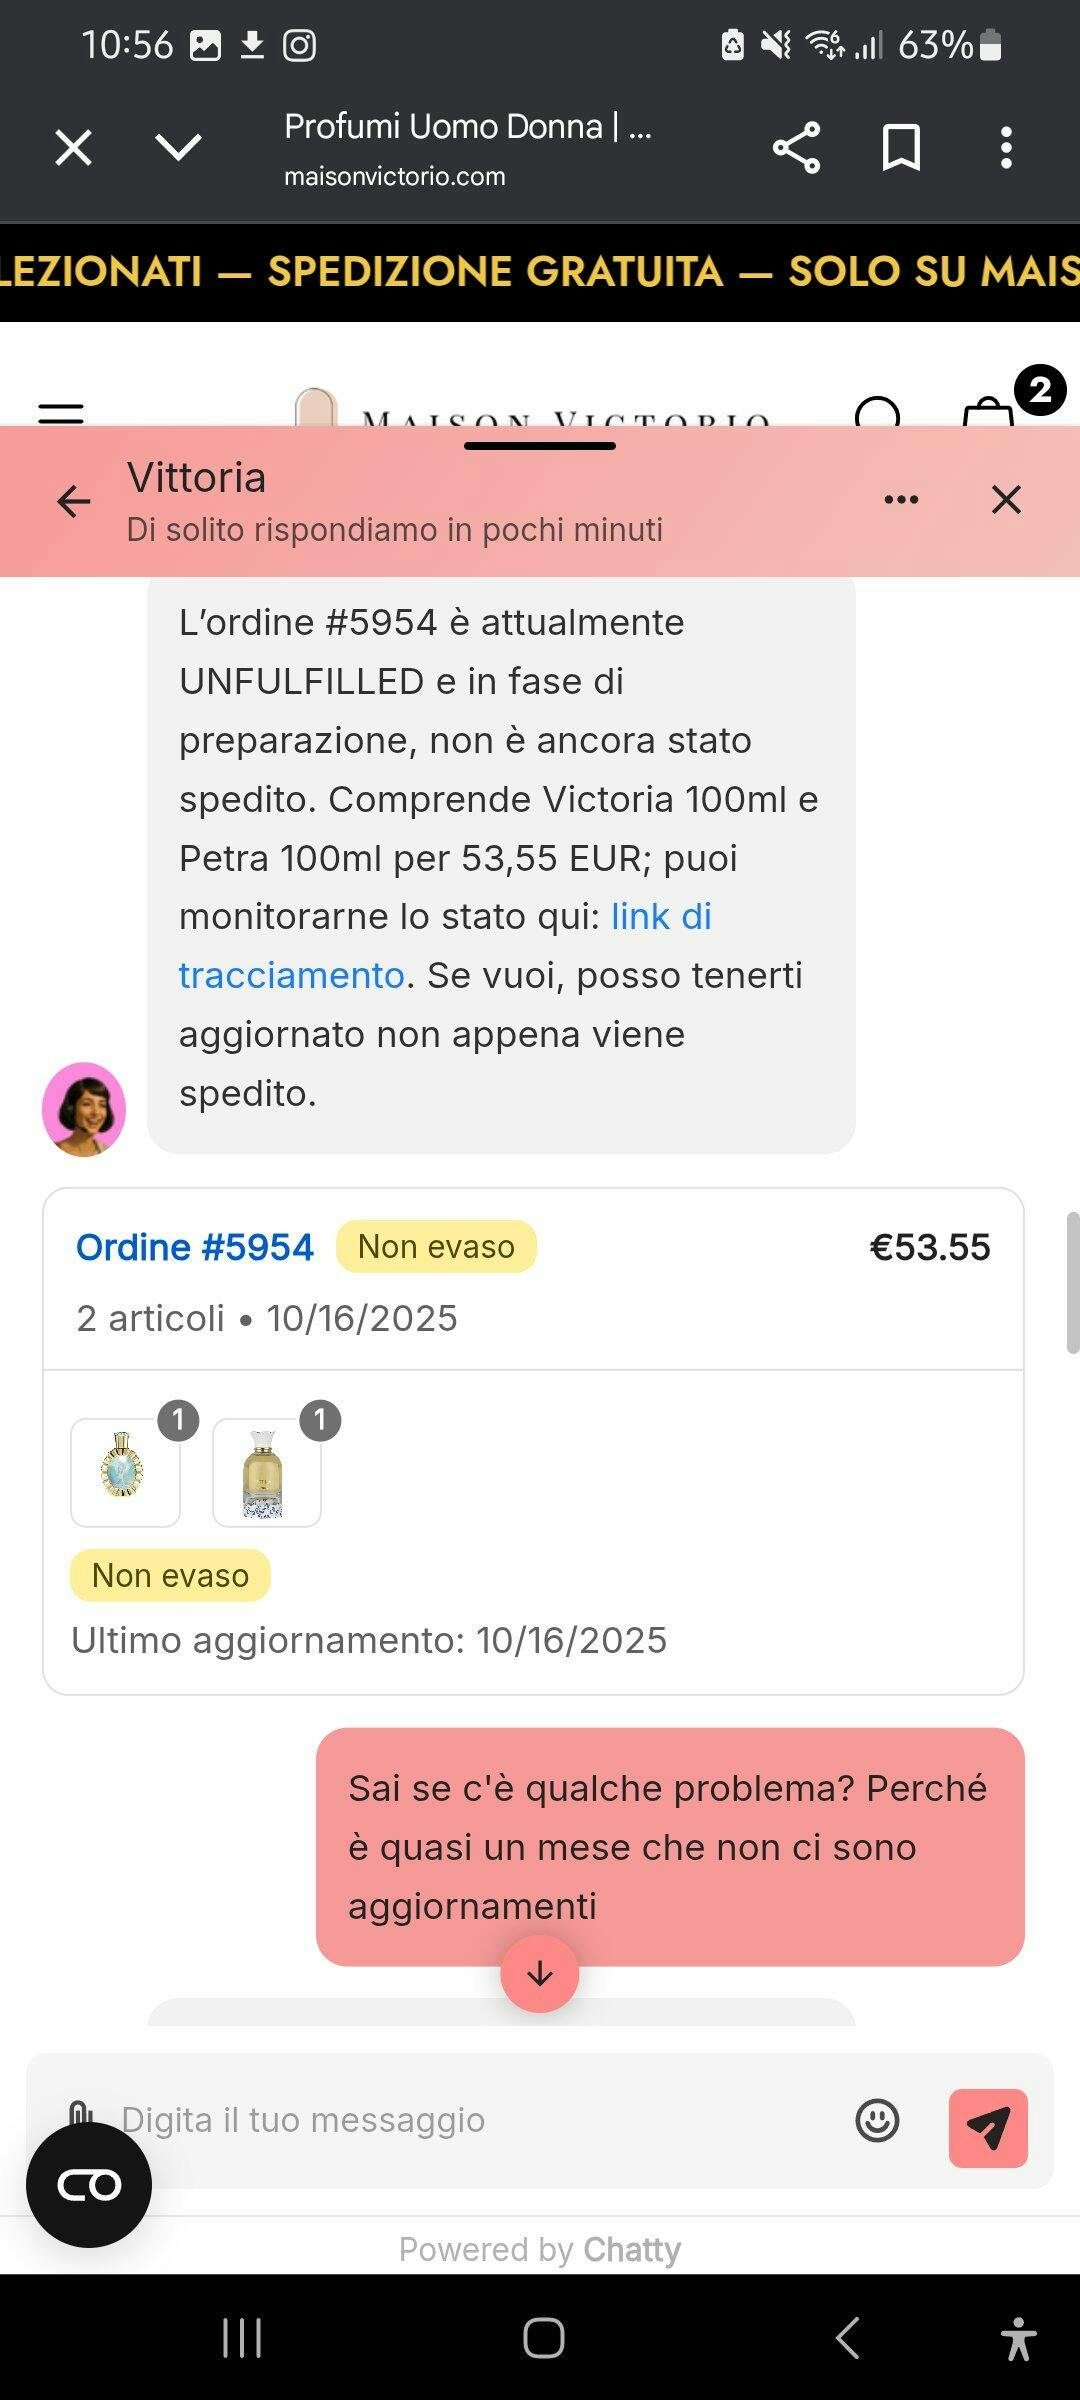
Task: Tap the attachment paperclip icon
Action: coord(80,2108)
